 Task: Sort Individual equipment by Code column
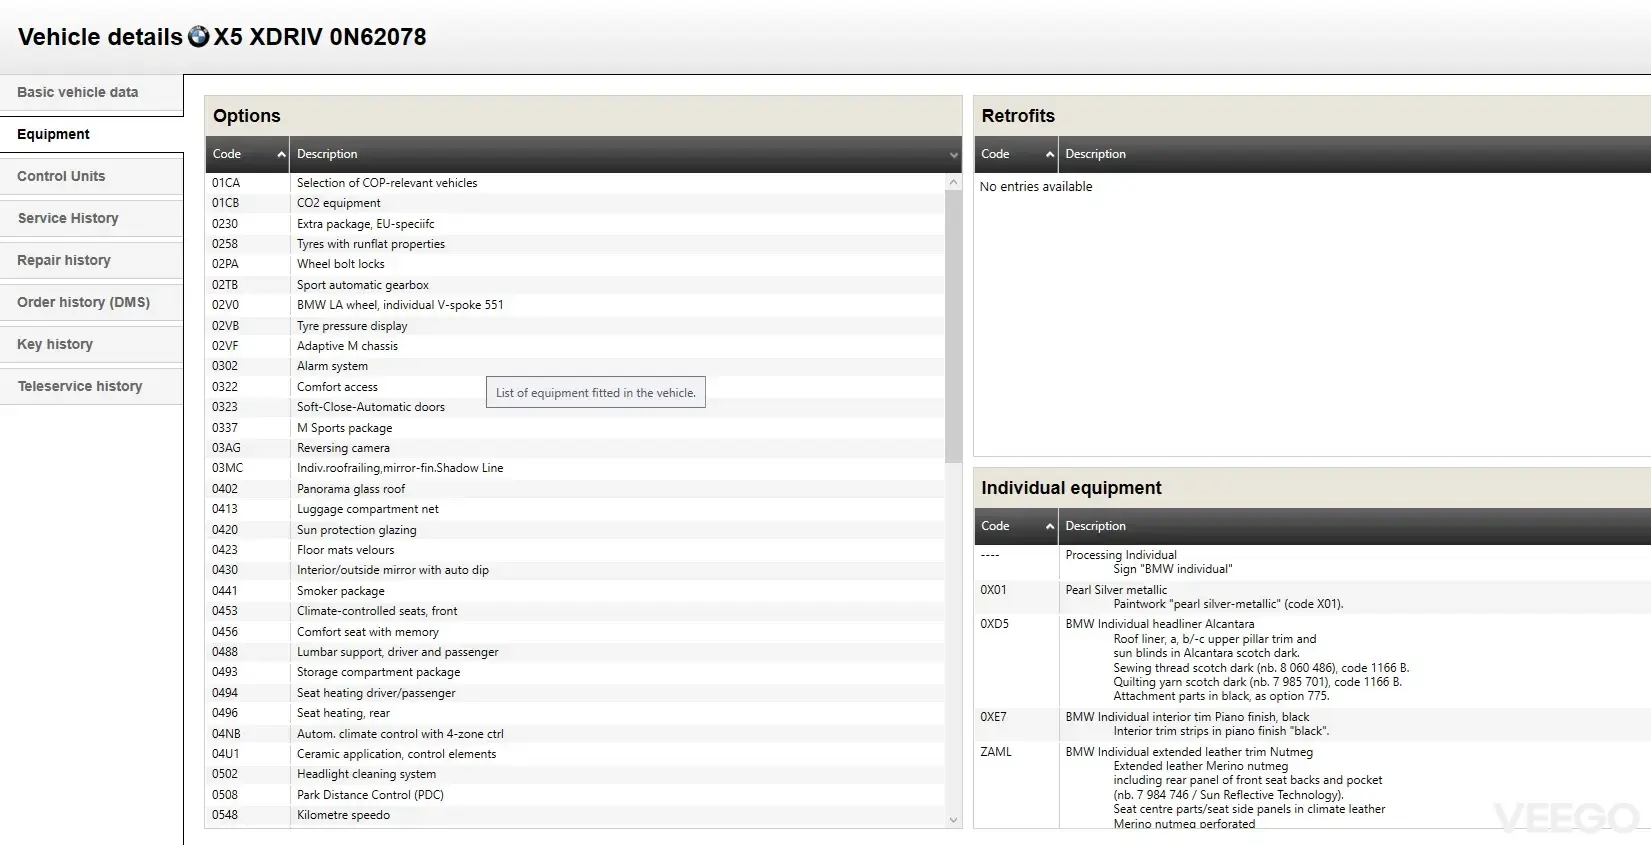tap(1016, 526)
